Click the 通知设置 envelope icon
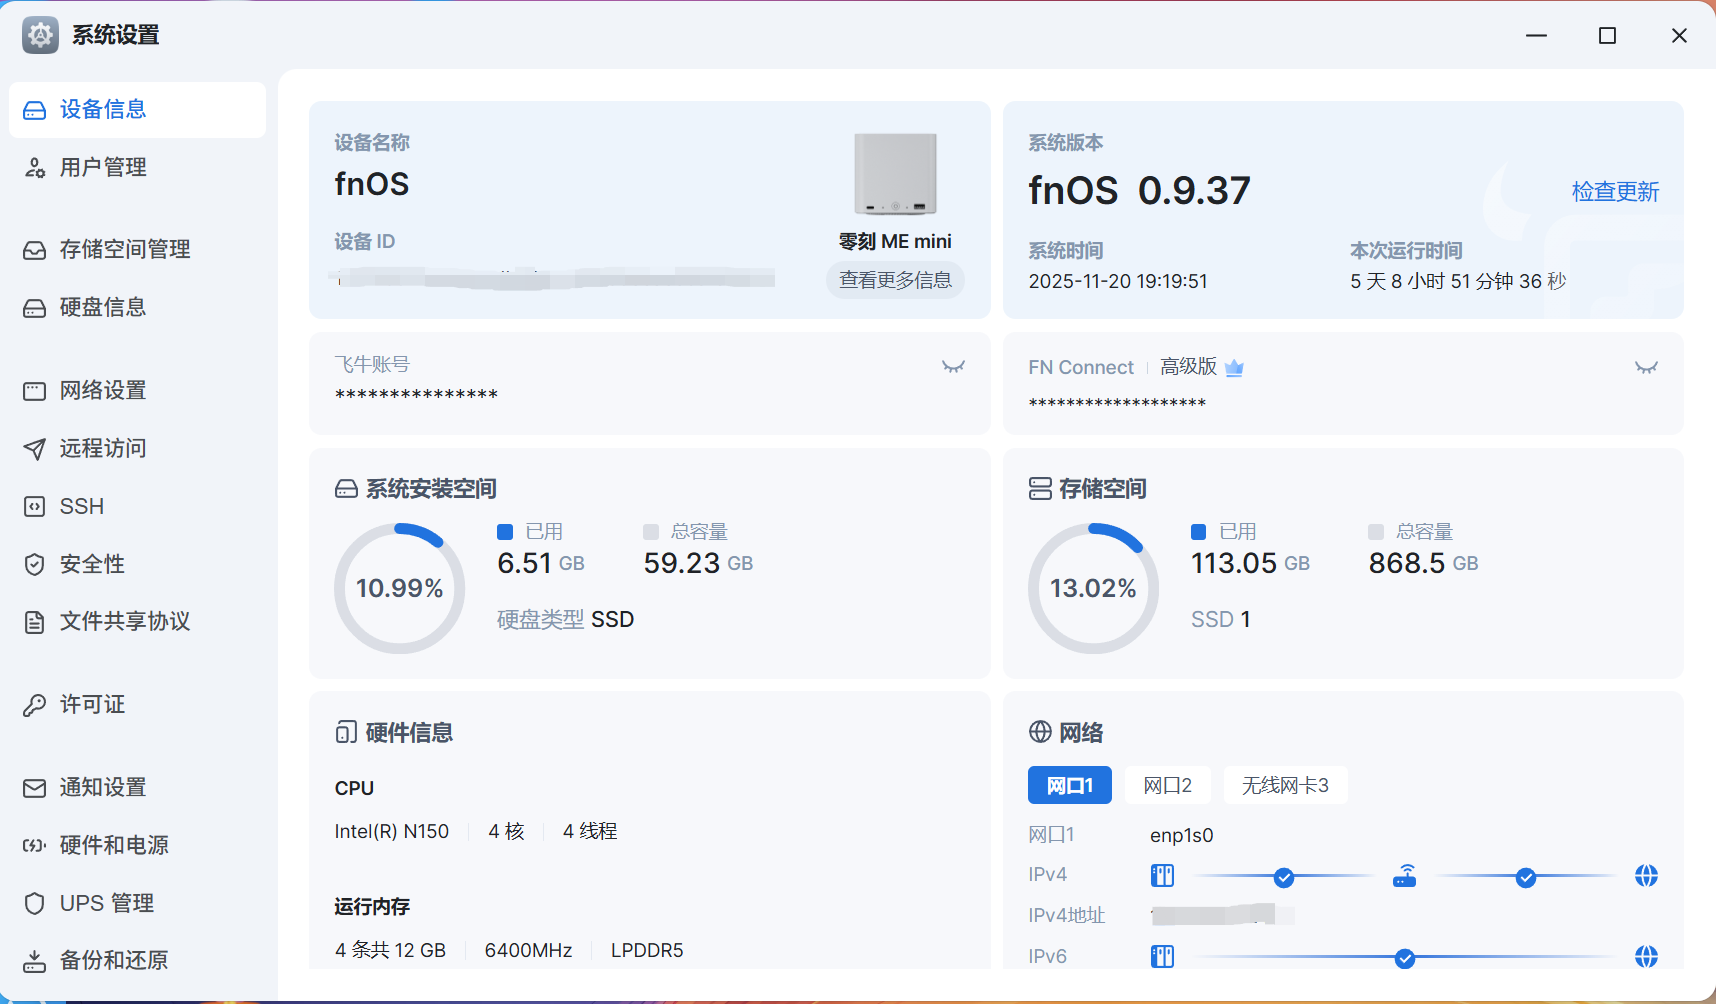 tap(34, 788)
